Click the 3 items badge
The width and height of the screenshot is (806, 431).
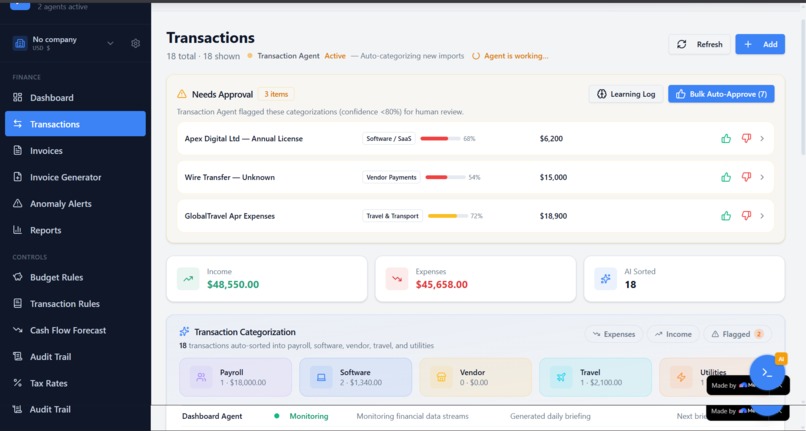[x=276, y=94]
